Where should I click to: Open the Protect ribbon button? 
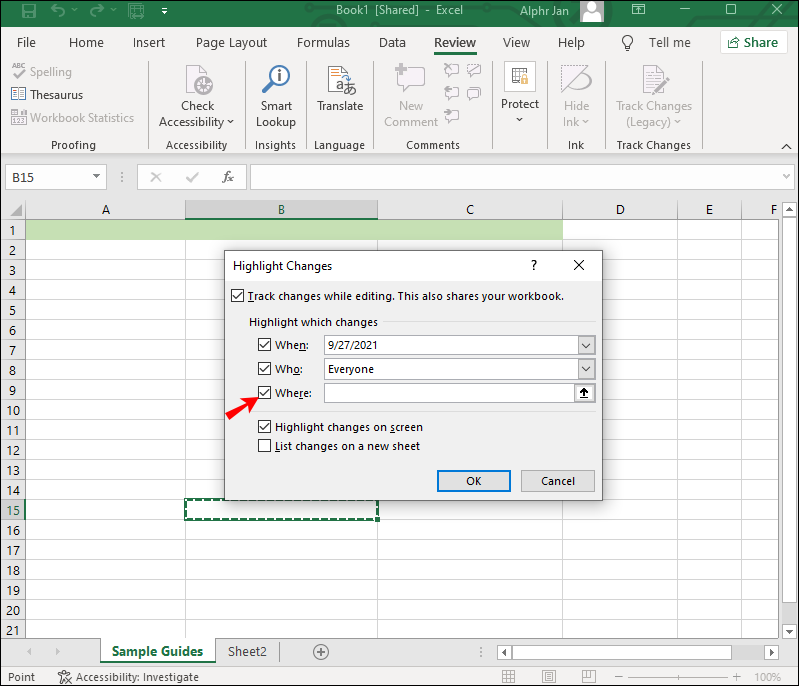[x=520, y=94]
